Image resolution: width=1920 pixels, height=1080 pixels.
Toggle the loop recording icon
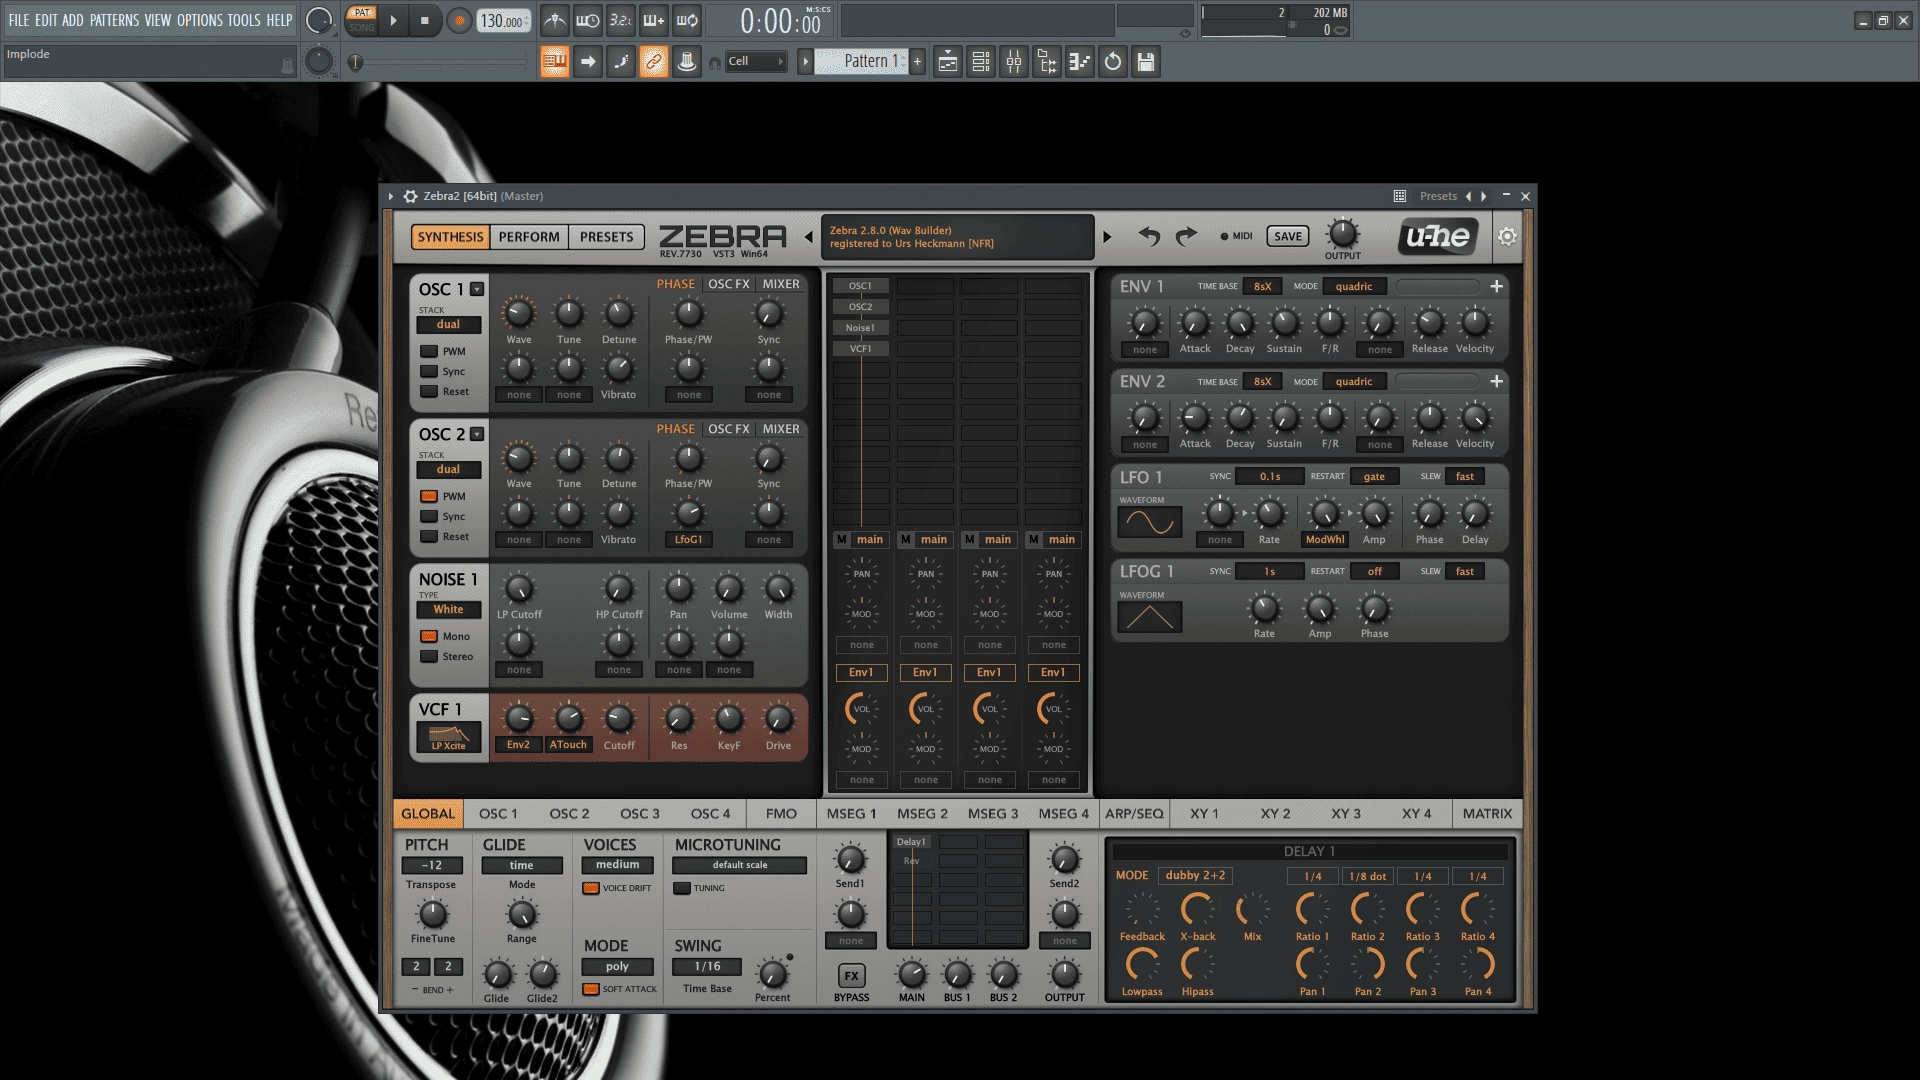(687, 20)
